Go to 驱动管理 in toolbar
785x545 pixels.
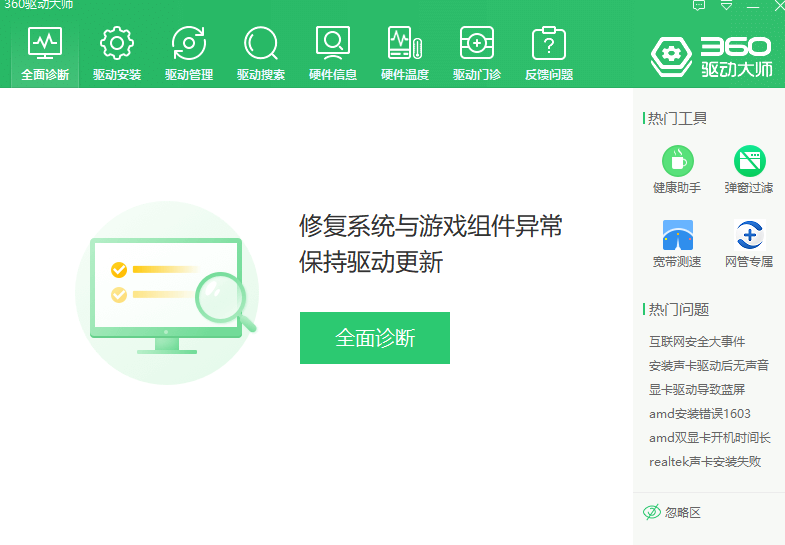click(x=189, y=45)
